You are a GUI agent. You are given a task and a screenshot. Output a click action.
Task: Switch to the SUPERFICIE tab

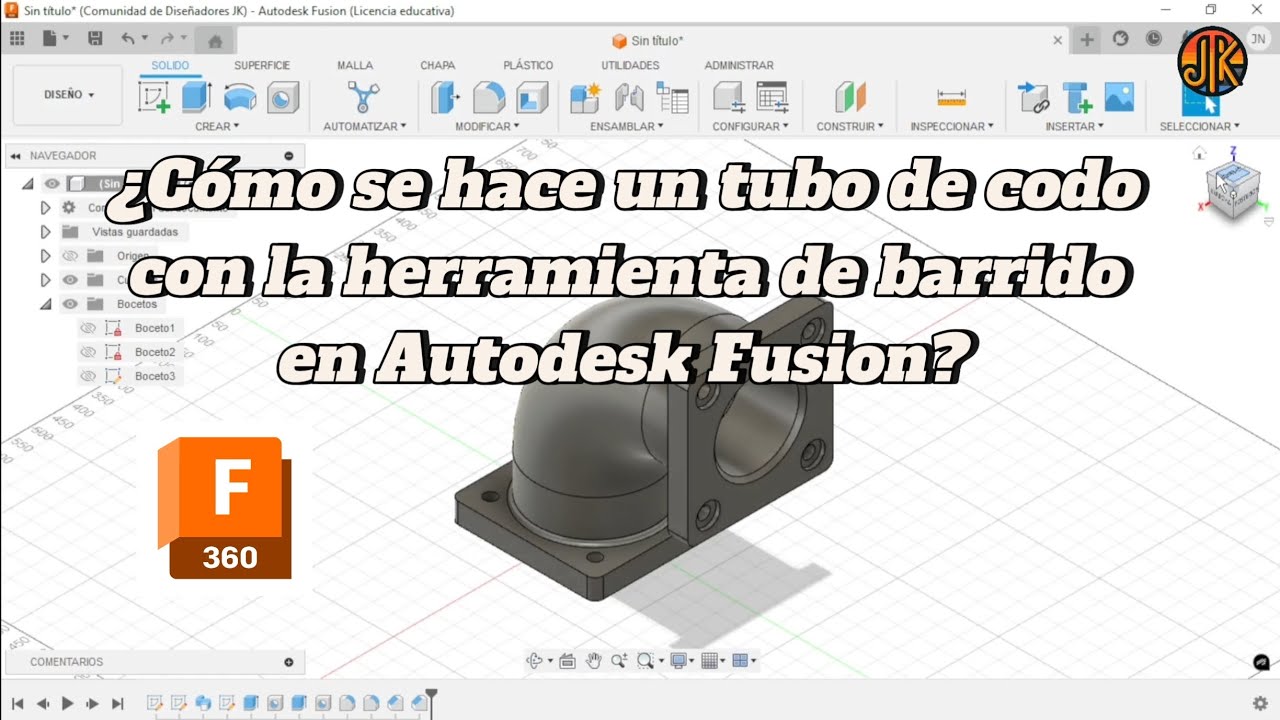(262, 65)
